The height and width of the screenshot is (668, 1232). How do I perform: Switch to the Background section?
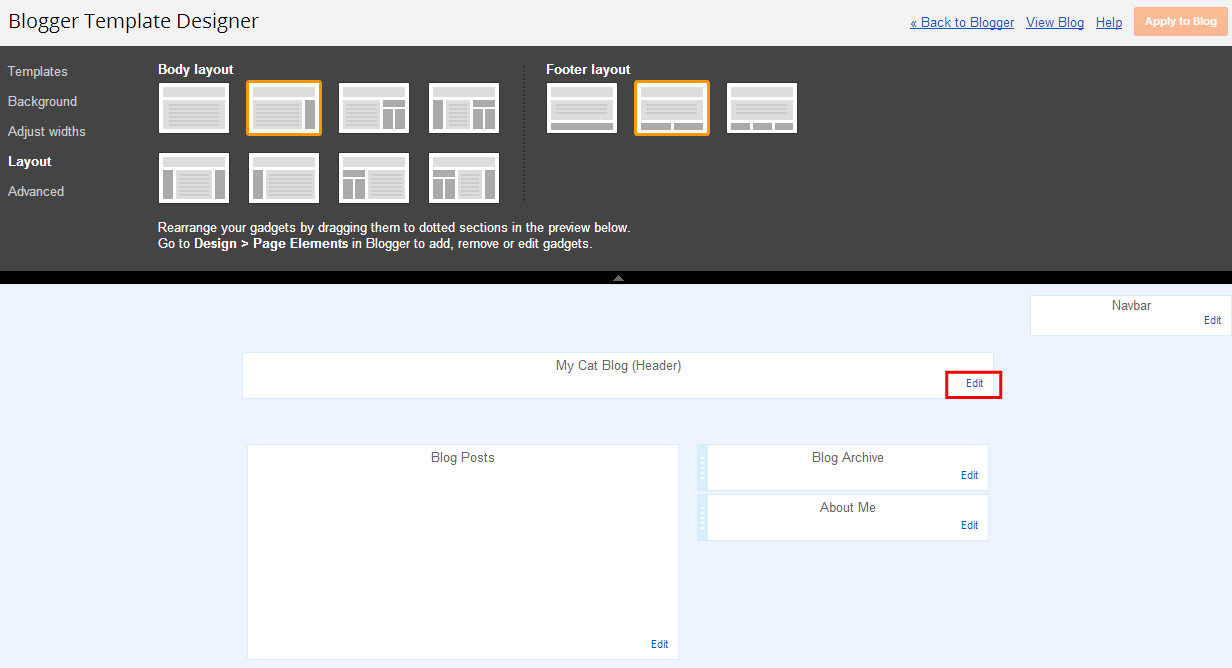coord(42,102)
